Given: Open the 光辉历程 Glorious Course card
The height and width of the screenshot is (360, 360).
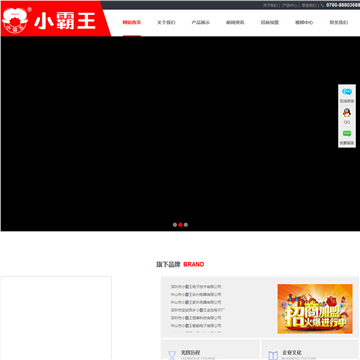Looking at the screenshot, I should tap(210, 350).
